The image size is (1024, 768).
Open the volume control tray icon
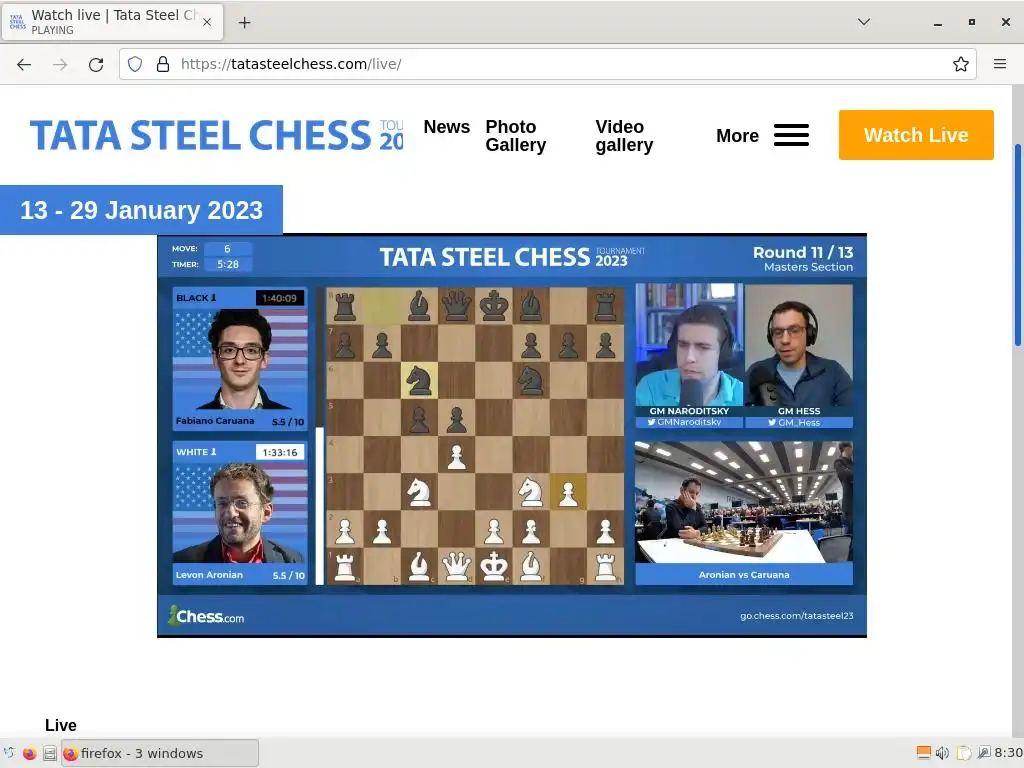942,753
